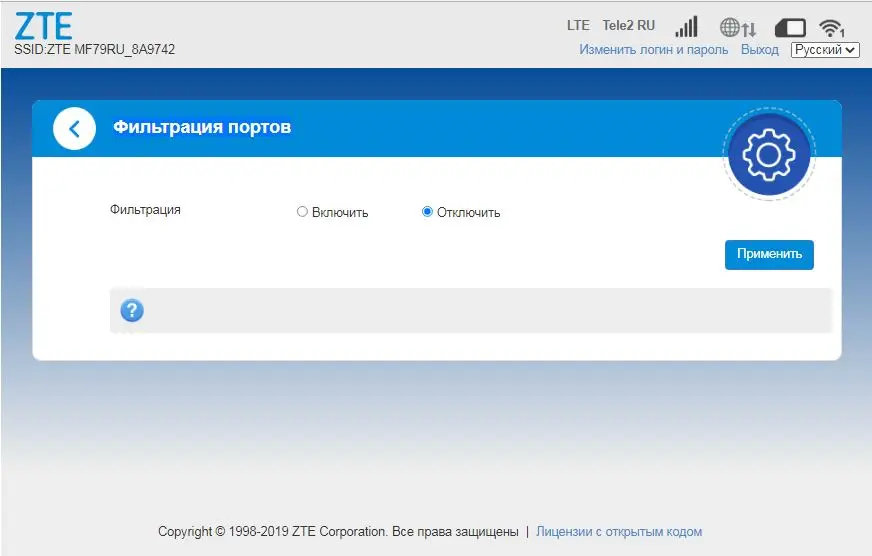Click the battery status icon
The image size is (872, 556).
[790, 28]
